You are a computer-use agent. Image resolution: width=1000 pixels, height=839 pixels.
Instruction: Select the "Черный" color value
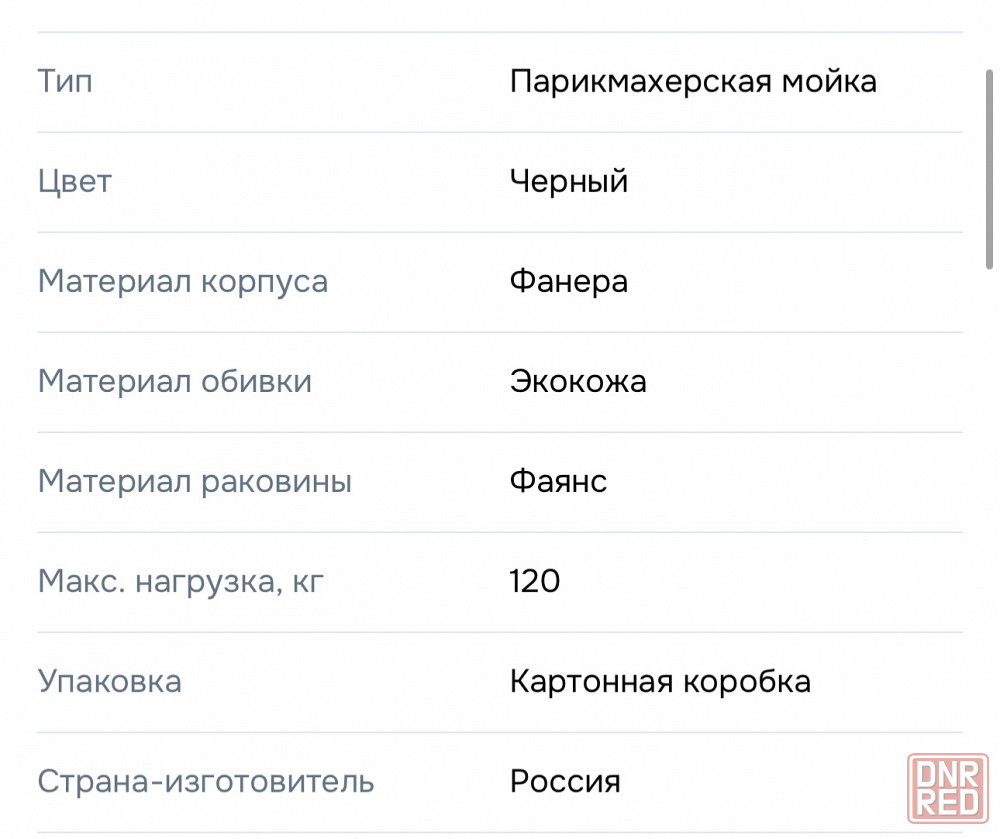(x=569, y=181)
